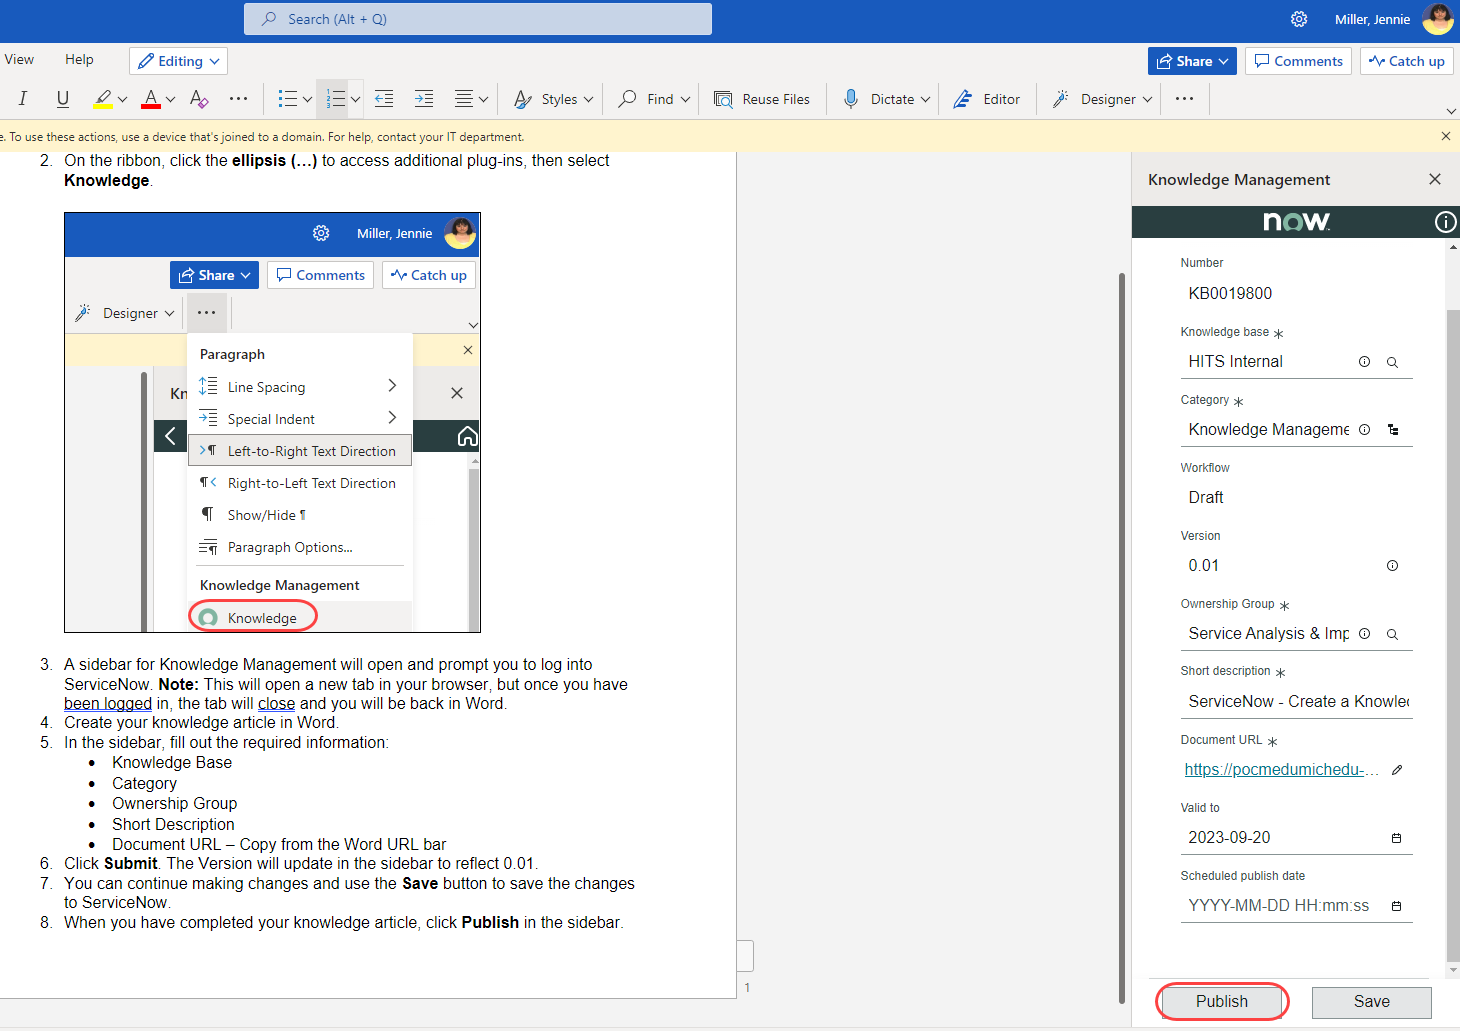Viewport: 1460px width, 1031px height.
Task: Launch the Designer icon
Action: pos(1060,98)
